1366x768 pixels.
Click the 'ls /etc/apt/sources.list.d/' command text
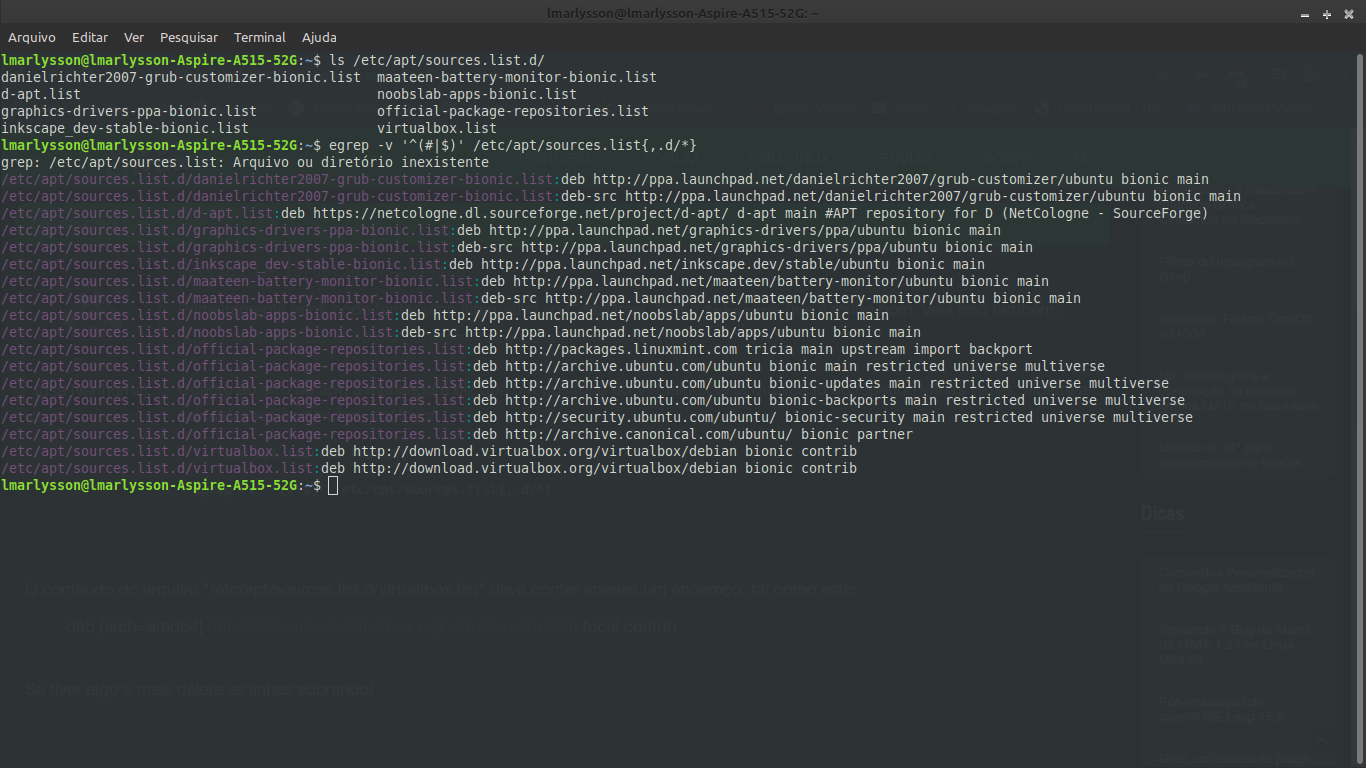[437, 60]
